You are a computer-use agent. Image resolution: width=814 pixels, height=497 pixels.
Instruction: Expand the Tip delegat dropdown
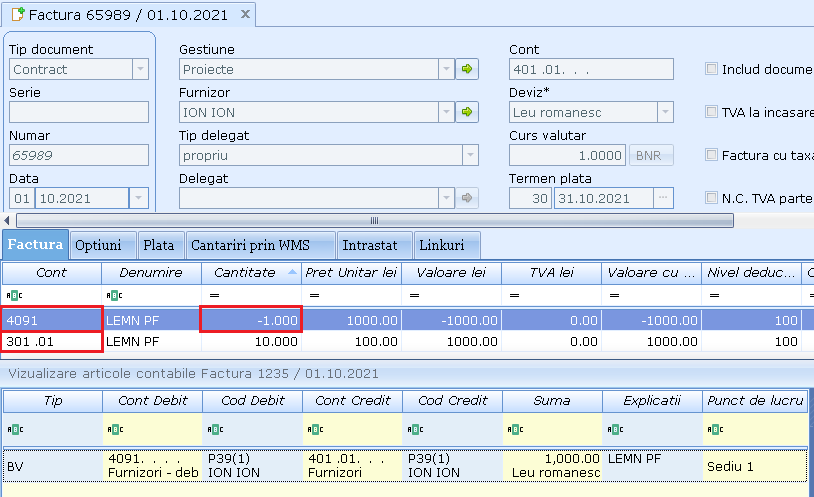(470, 155)
